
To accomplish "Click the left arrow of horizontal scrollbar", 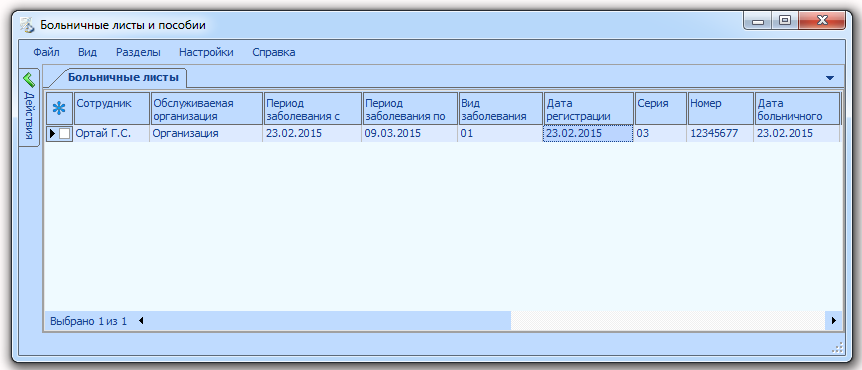I will [x=141, y=321].
